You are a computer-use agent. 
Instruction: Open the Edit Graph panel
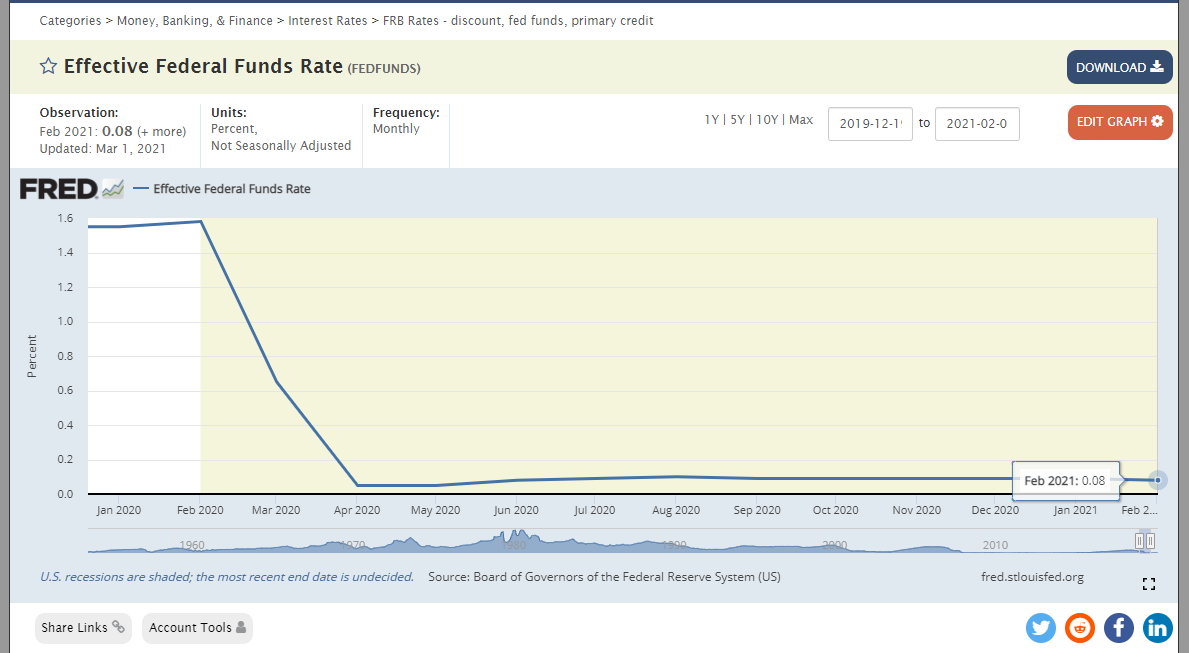pyautogui.click(x=1119, y=122)
